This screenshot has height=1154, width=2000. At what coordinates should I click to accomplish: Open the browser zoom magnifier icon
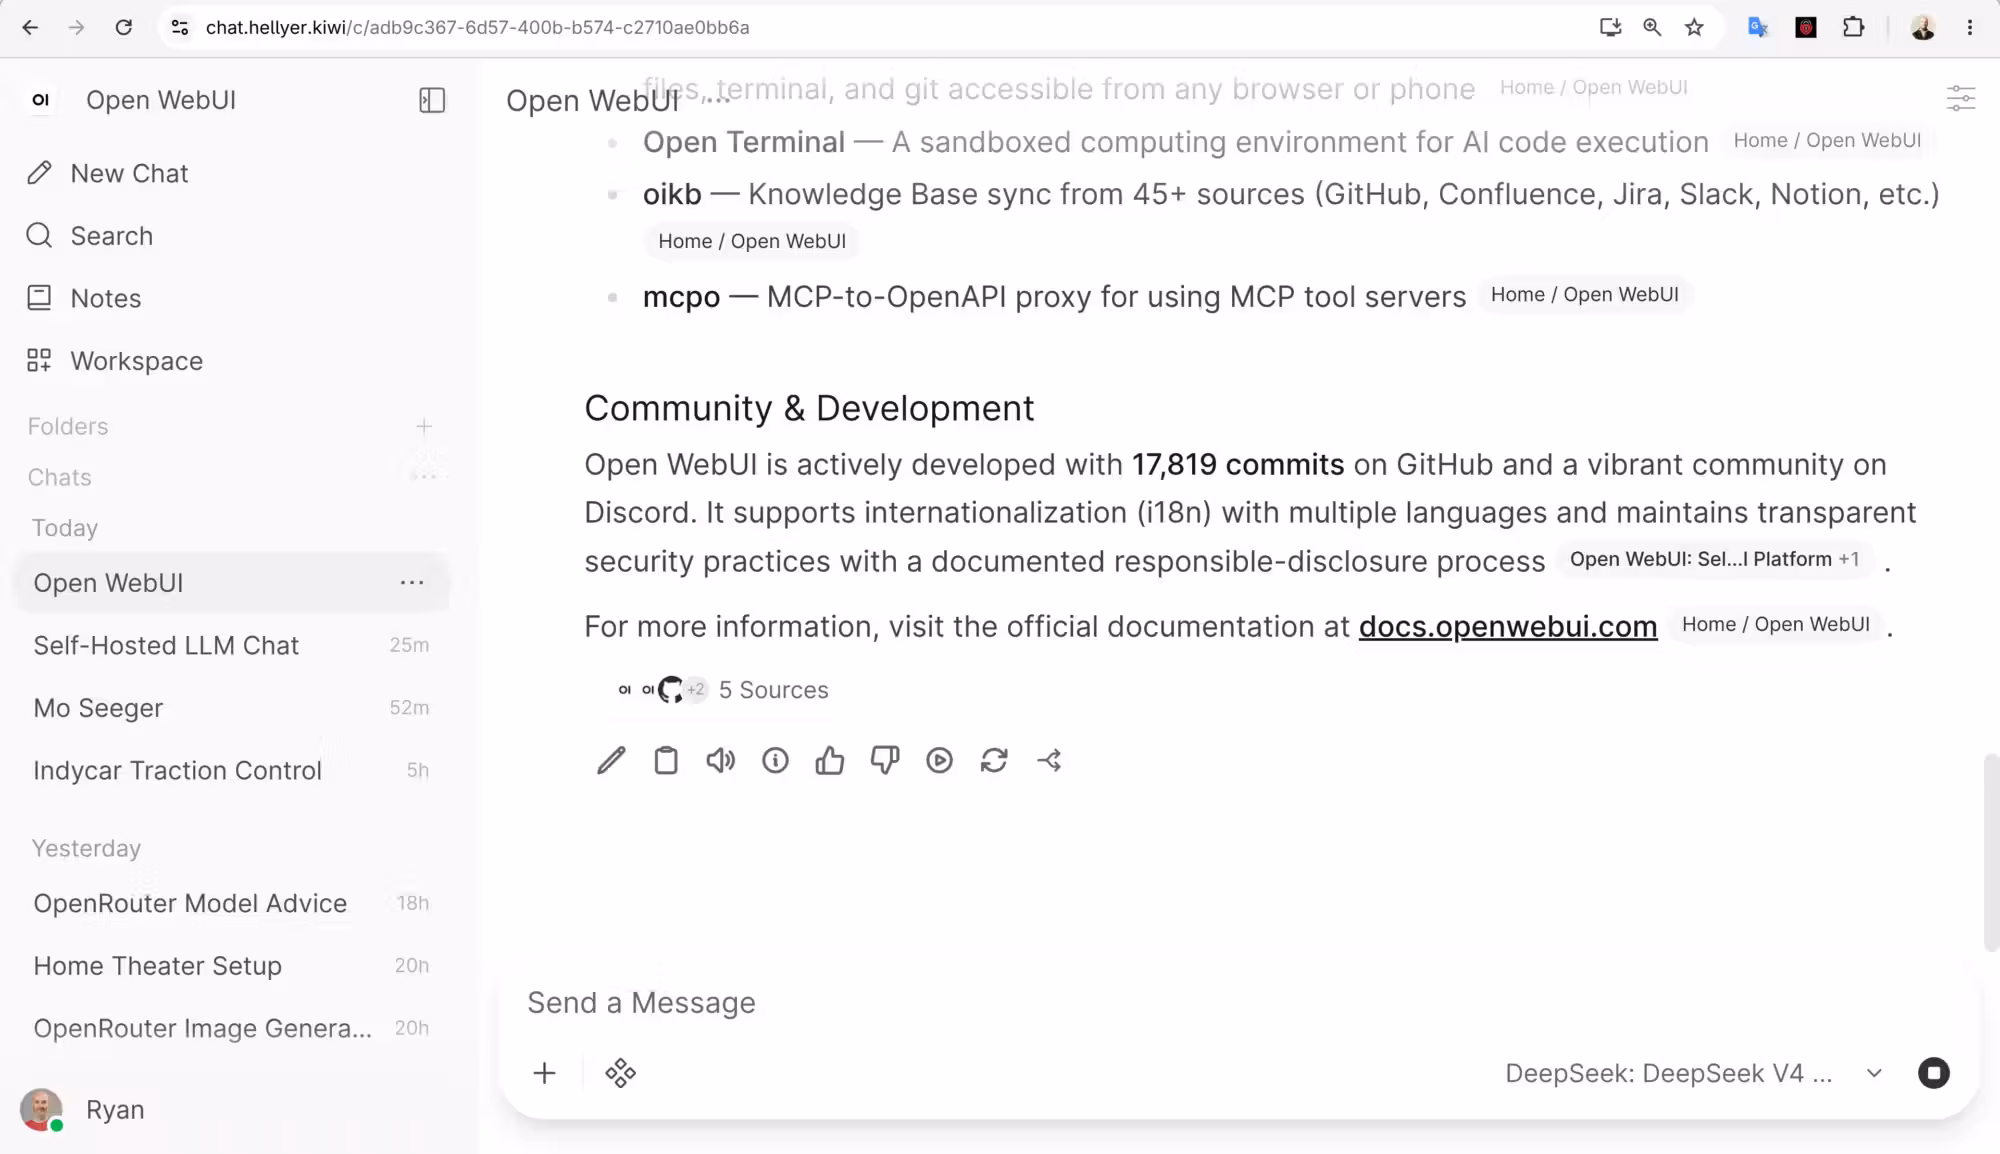(1652, 28)
